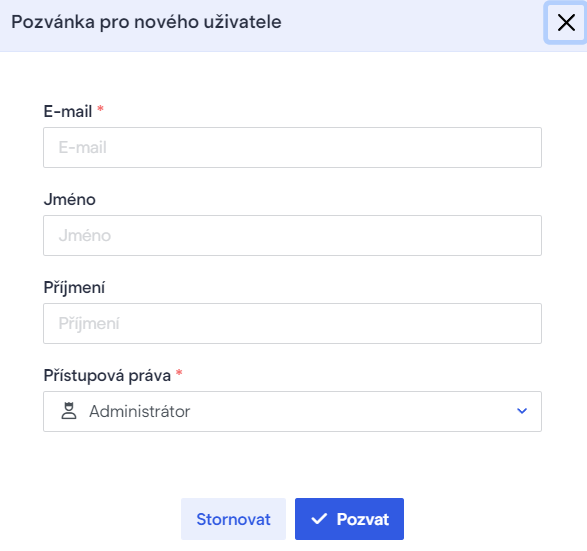The image size is (587, 551).
Task: Click the Jméno field label
Action: click(70, 200)
